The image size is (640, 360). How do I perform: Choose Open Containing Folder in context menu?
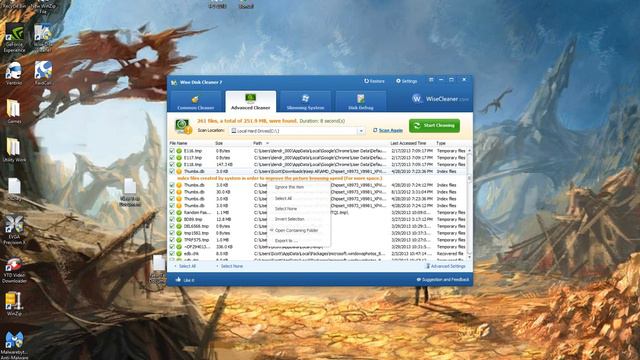click(x=298, y=230)
